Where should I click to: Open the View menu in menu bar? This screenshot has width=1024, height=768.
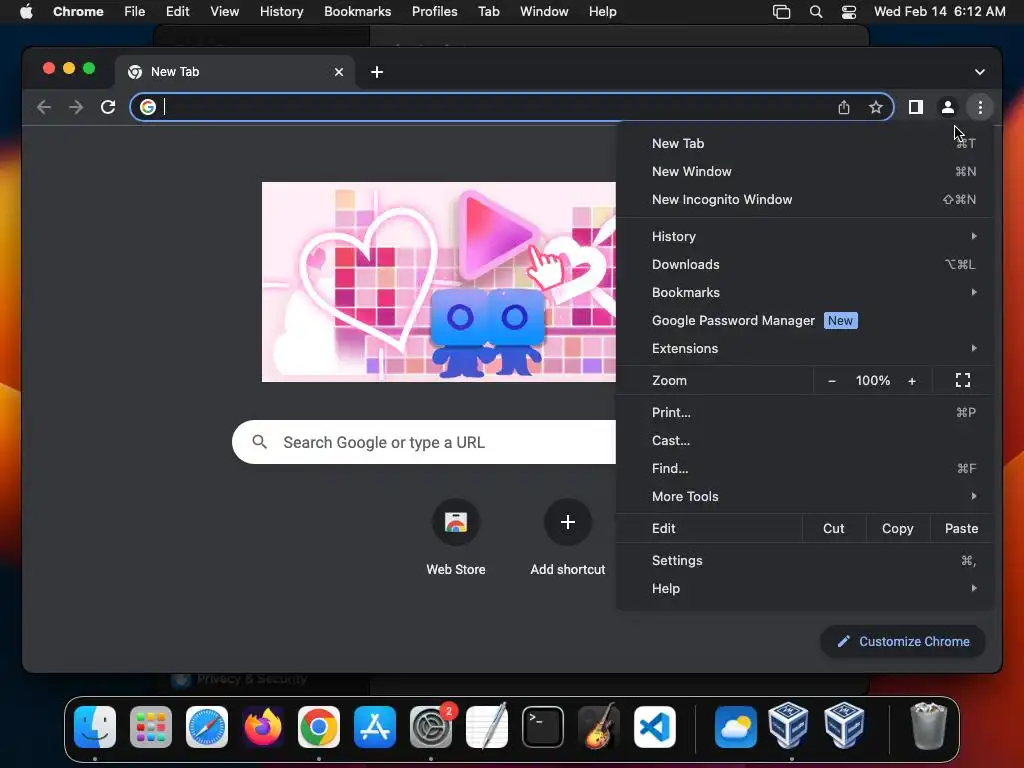(x=225, y=12)
